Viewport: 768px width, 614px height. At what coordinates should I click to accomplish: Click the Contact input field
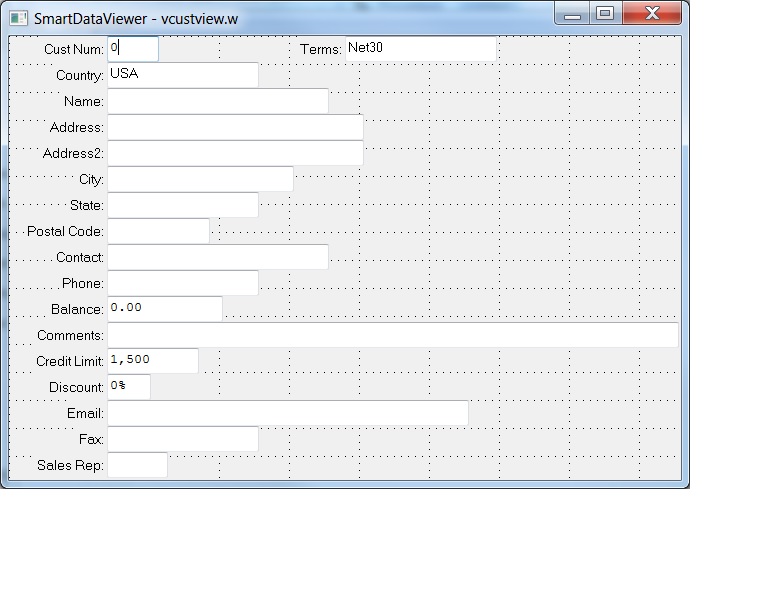pyautogui.click(x=218, y=257)
